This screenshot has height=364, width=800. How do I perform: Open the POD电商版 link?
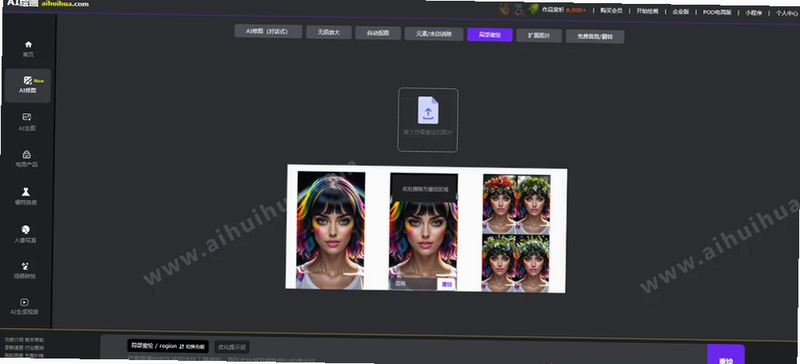[717, 12]
